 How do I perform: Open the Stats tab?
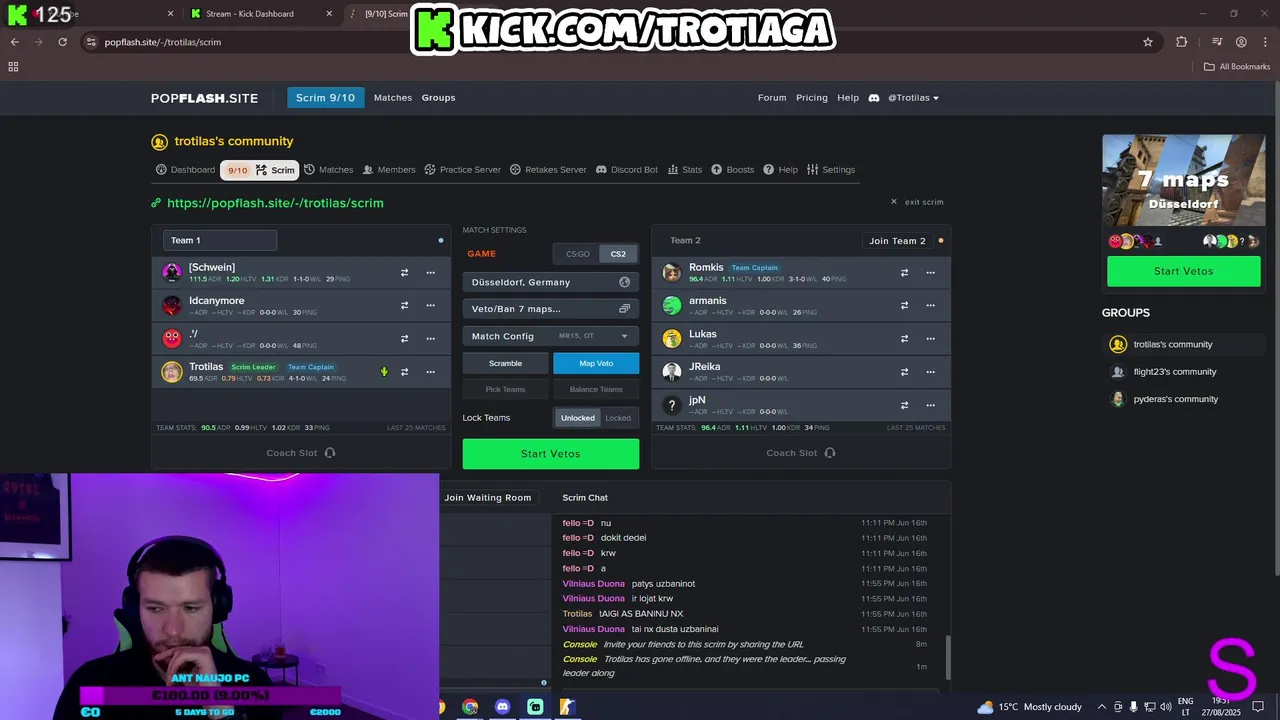pyautogui.click(x=685, y=170)
